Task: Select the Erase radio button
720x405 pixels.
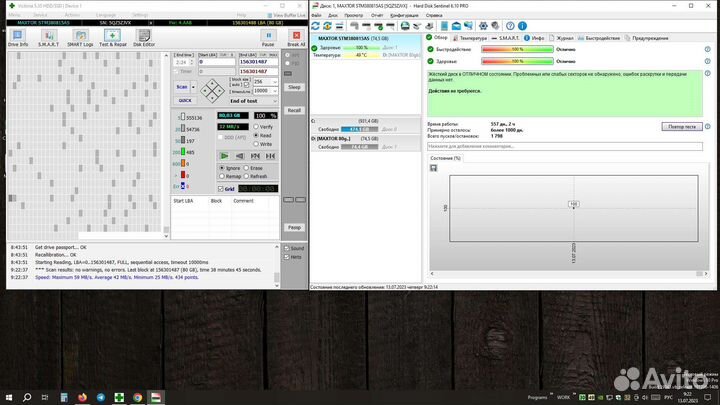Action: [x=247, y=168]
